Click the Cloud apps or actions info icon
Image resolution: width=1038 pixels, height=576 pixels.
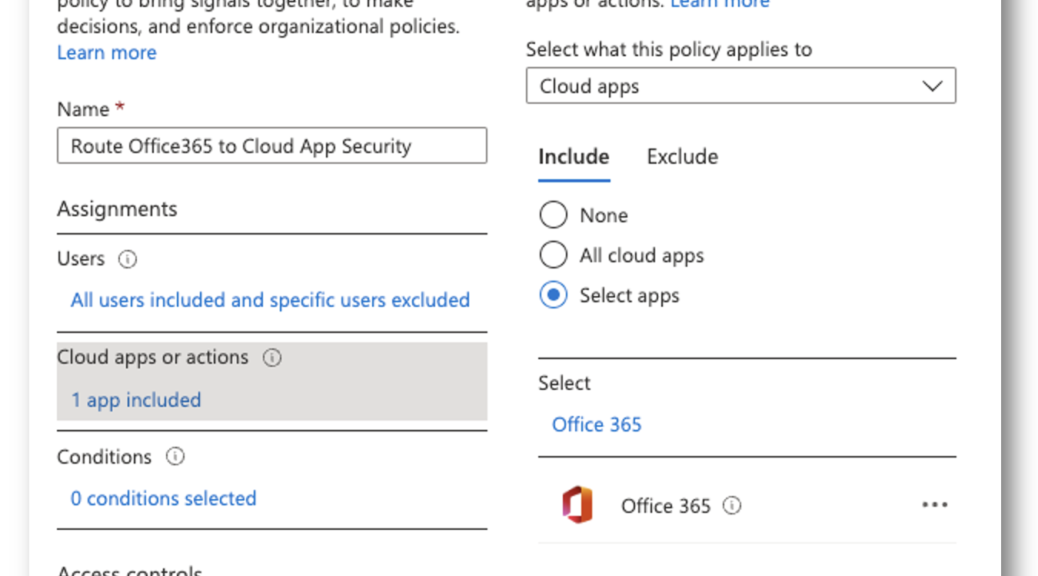pos(272,358)
